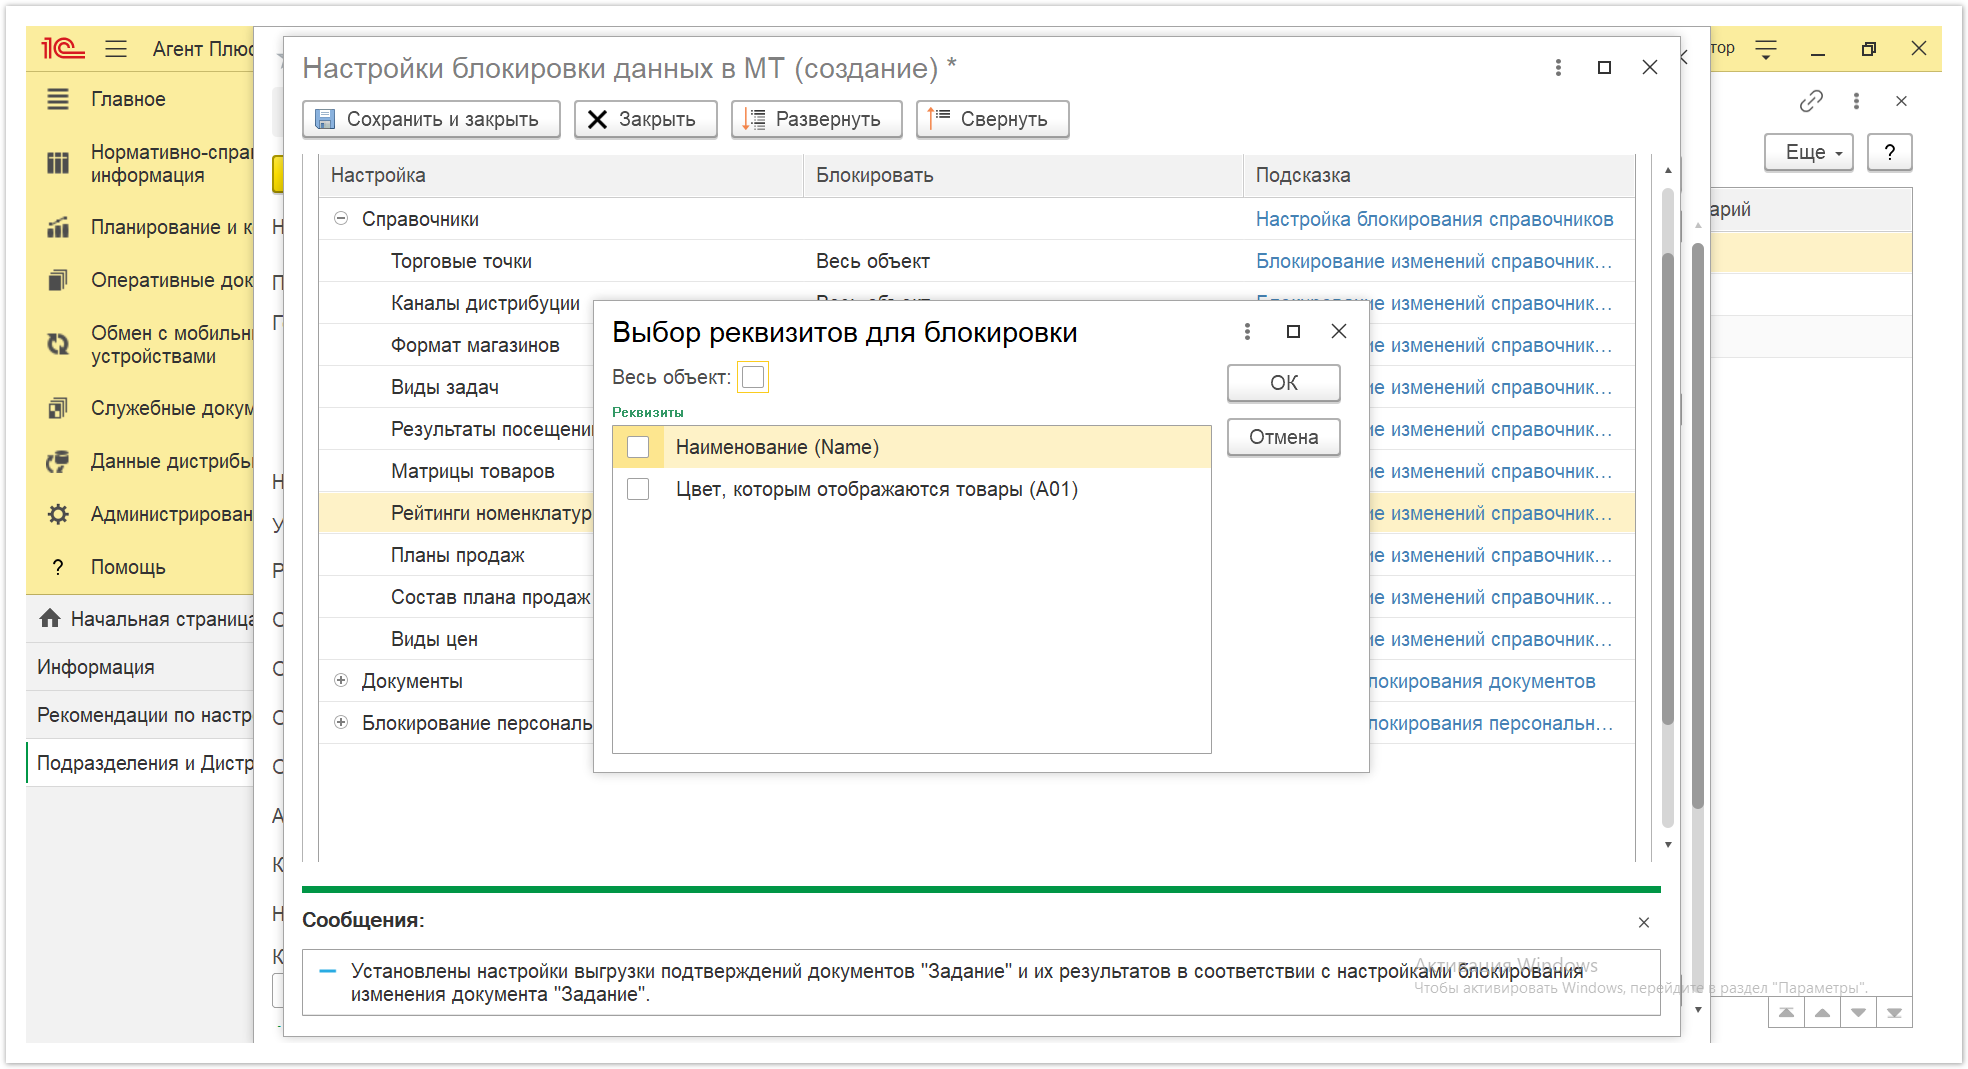Check the Наименование (Name) requisite
The image size is (1968, 1069).
coord(638,447)
